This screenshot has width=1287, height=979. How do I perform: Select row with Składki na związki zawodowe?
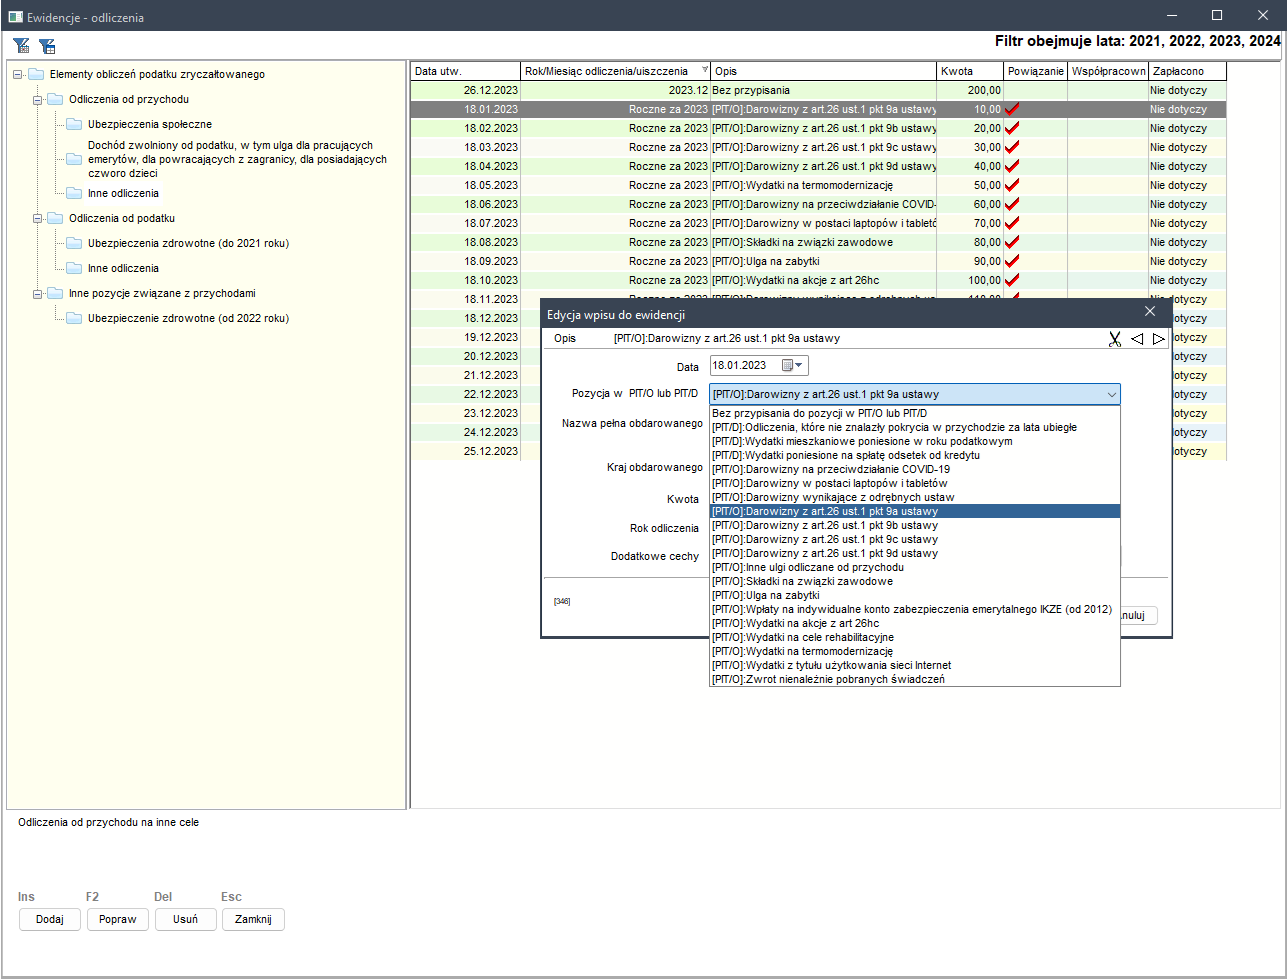pos(818,242)
